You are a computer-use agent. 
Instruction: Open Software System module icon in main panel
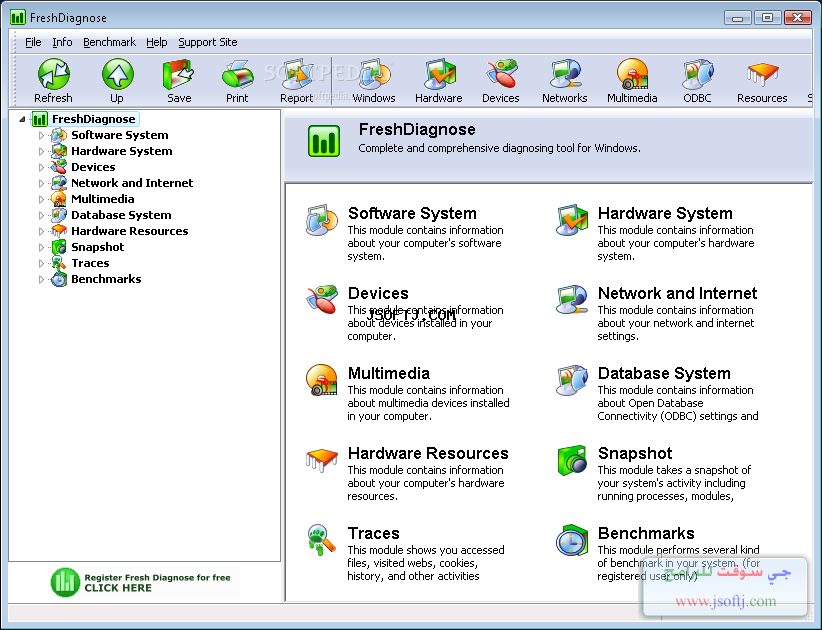point(322,220)
